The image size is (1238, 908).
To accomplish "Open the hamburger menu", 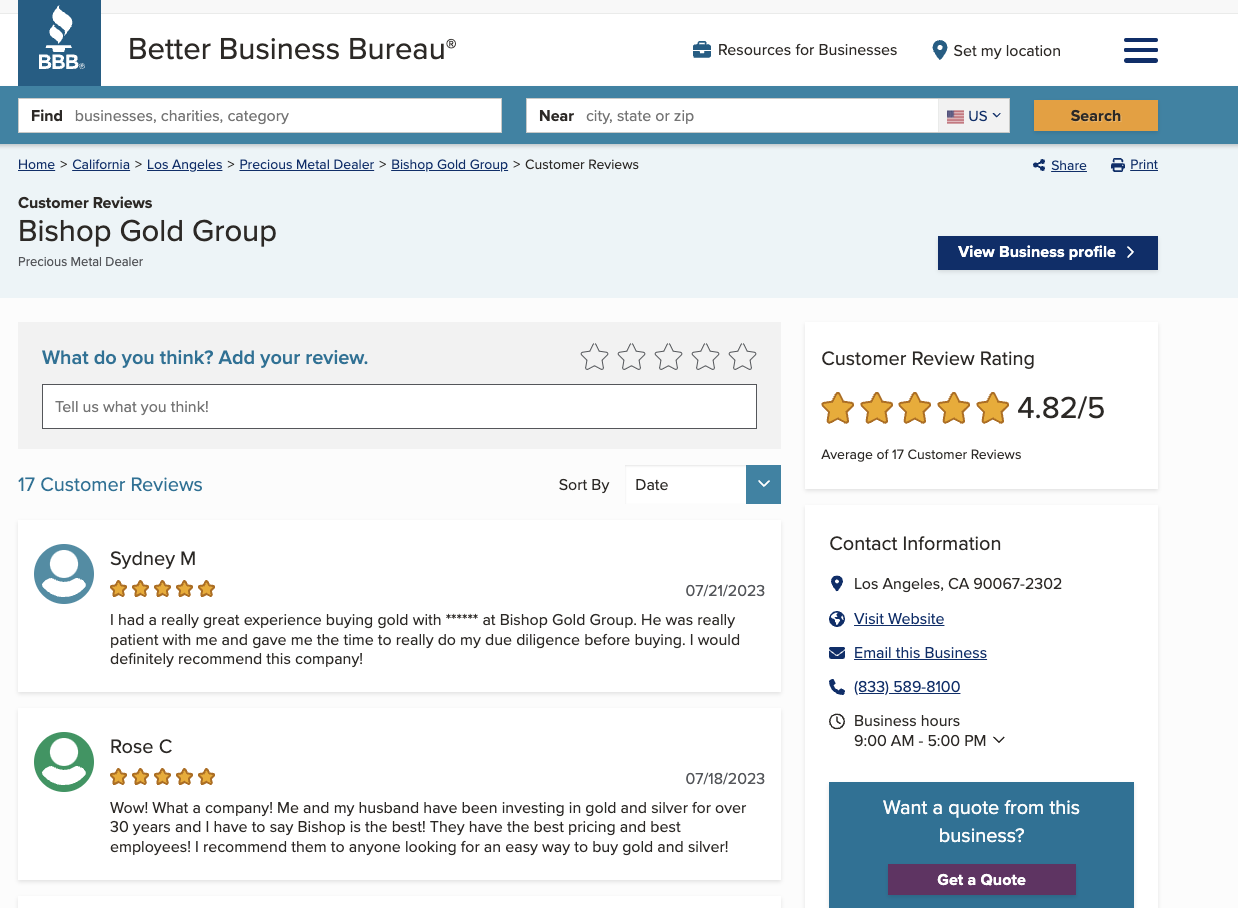I will [x=1140, y=50].
